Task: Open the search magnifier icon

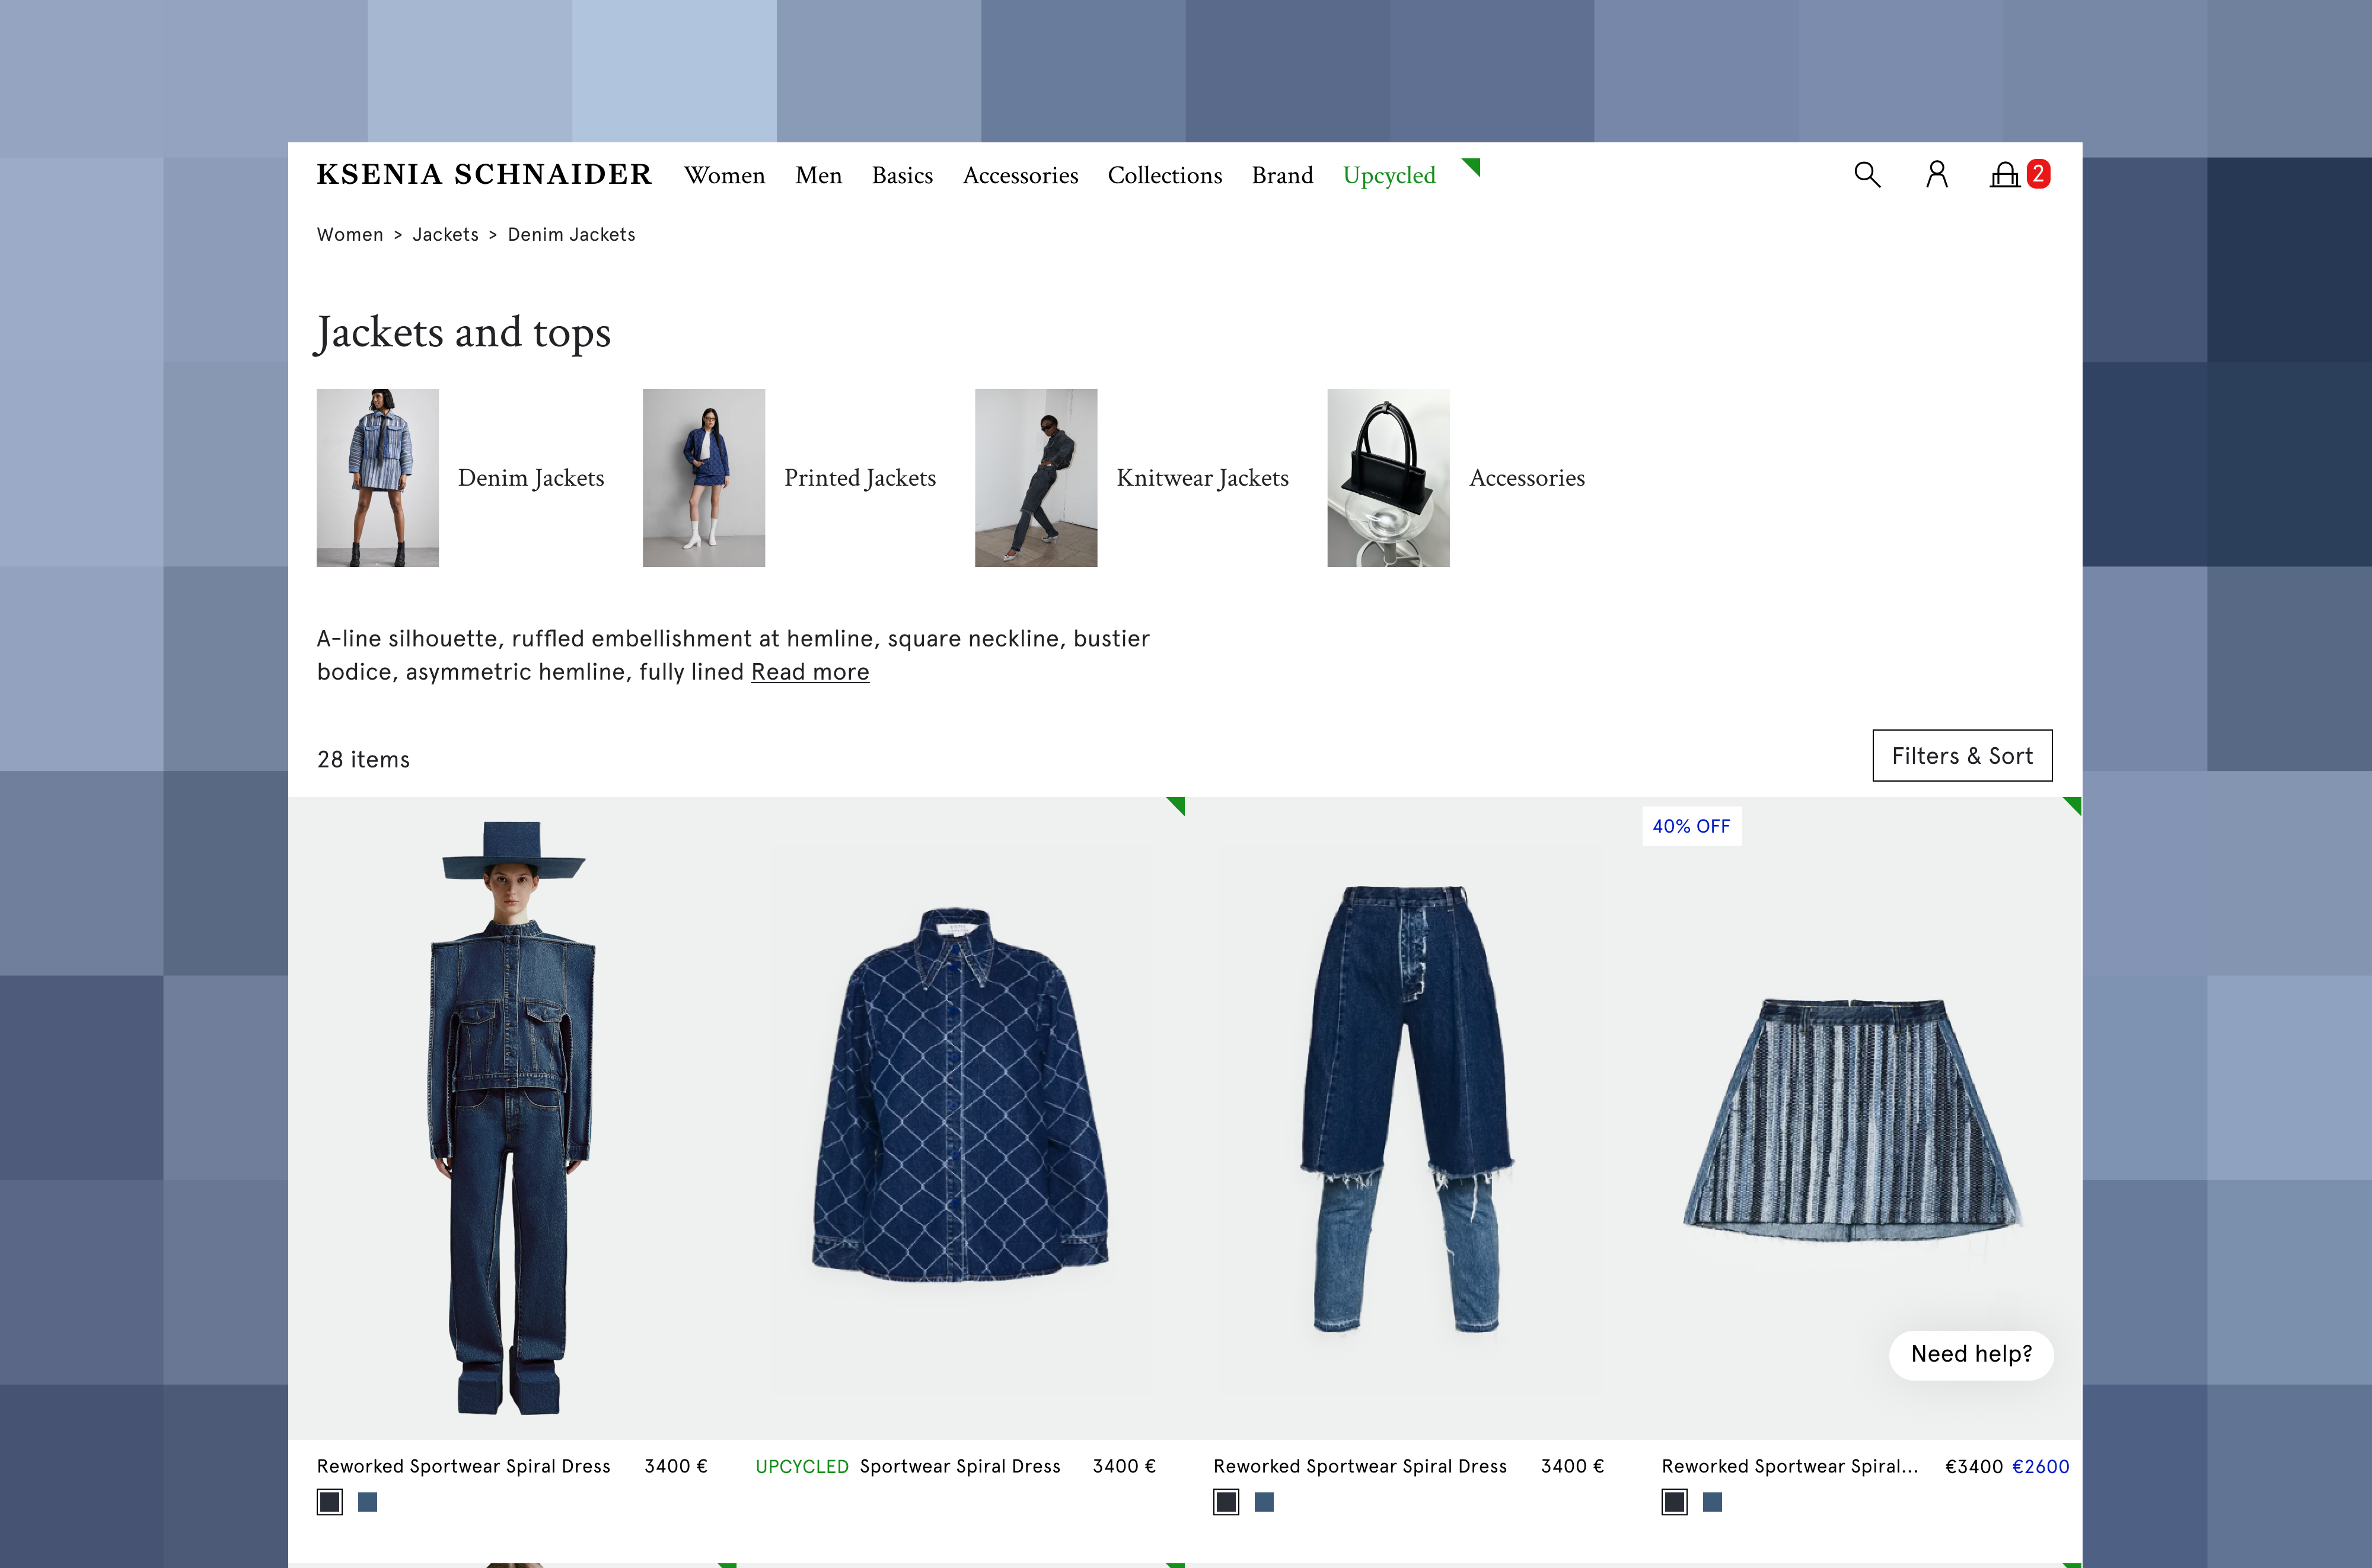Action: point(1866,175)
